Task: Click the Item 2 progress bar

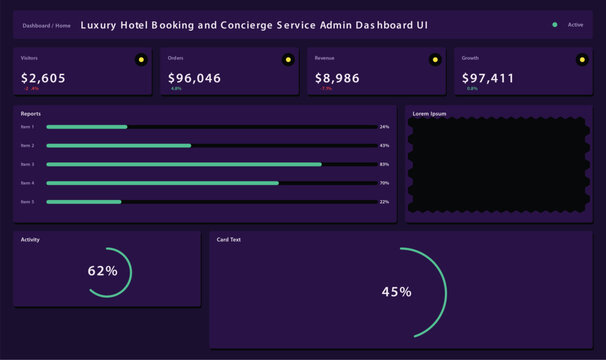Action: click(x=212, y=146)
